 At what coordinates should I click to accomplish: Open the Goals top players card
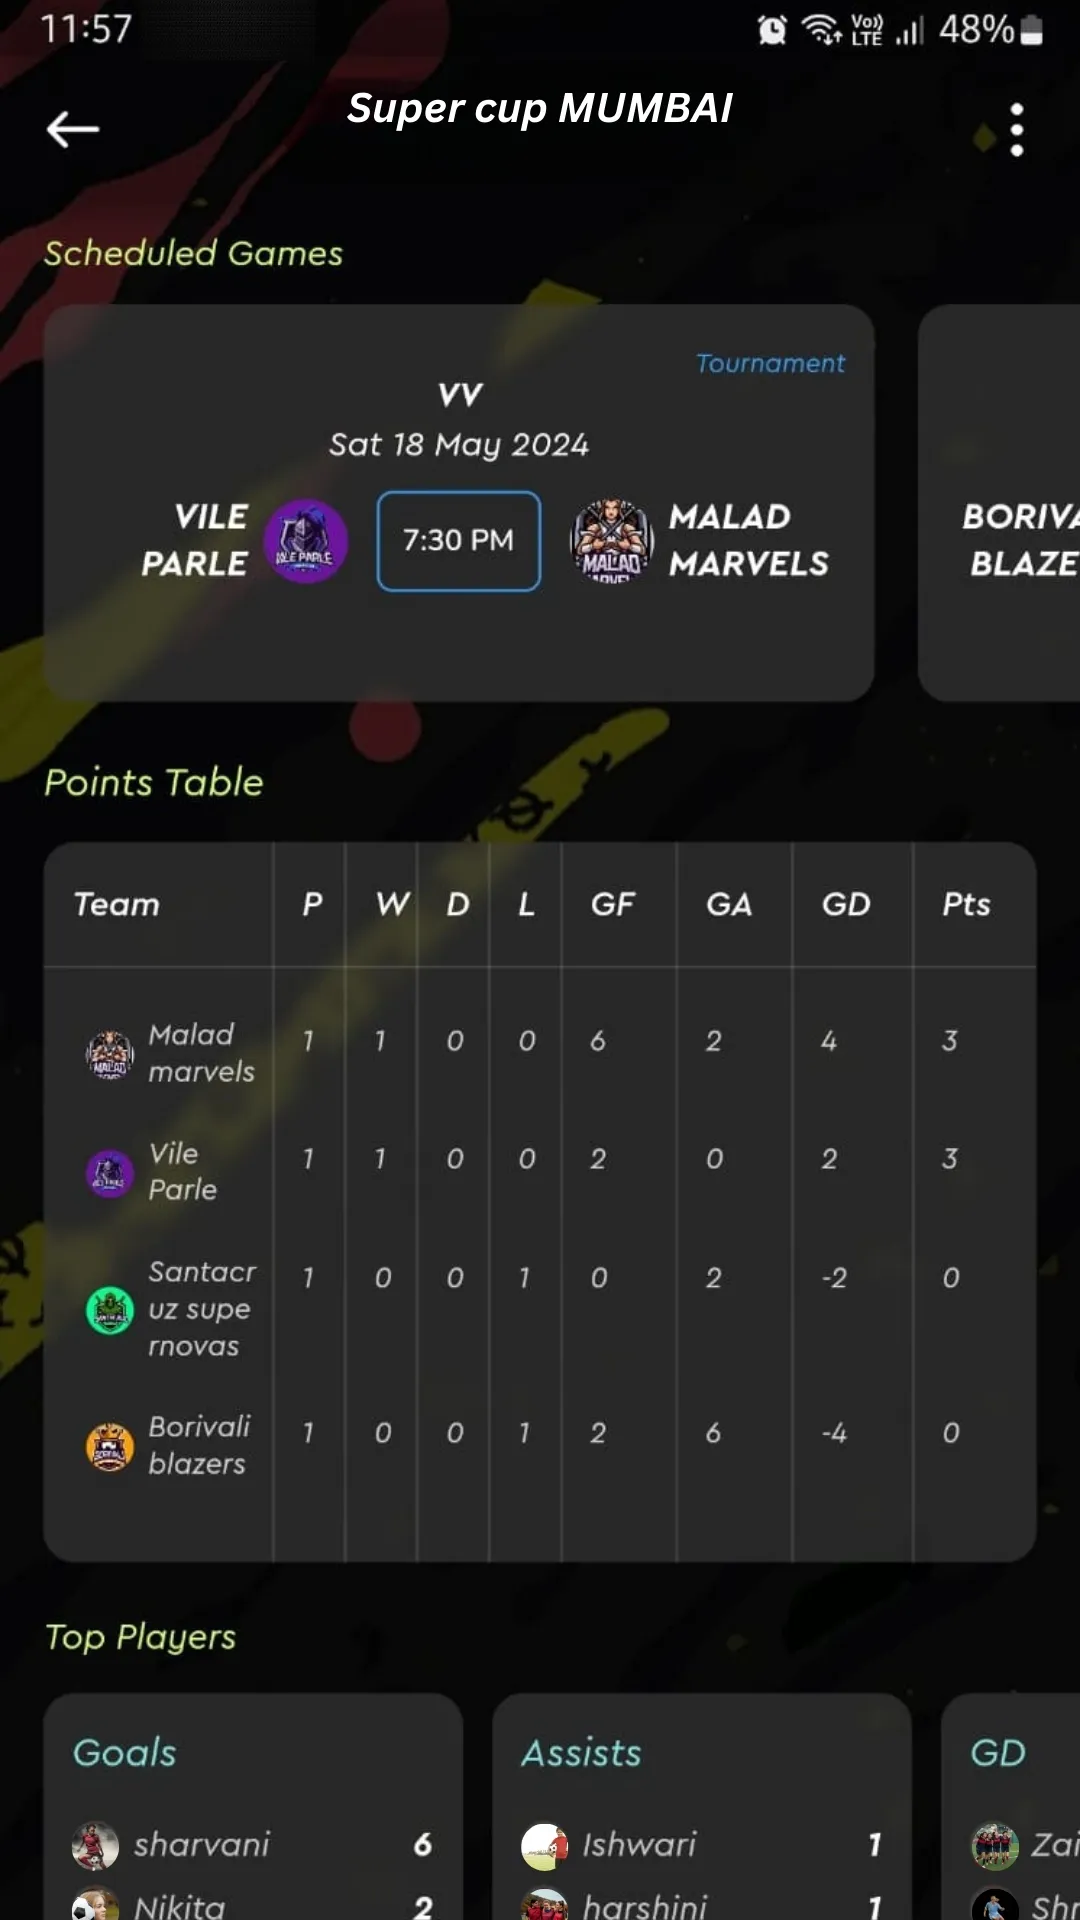[253, 1806]
